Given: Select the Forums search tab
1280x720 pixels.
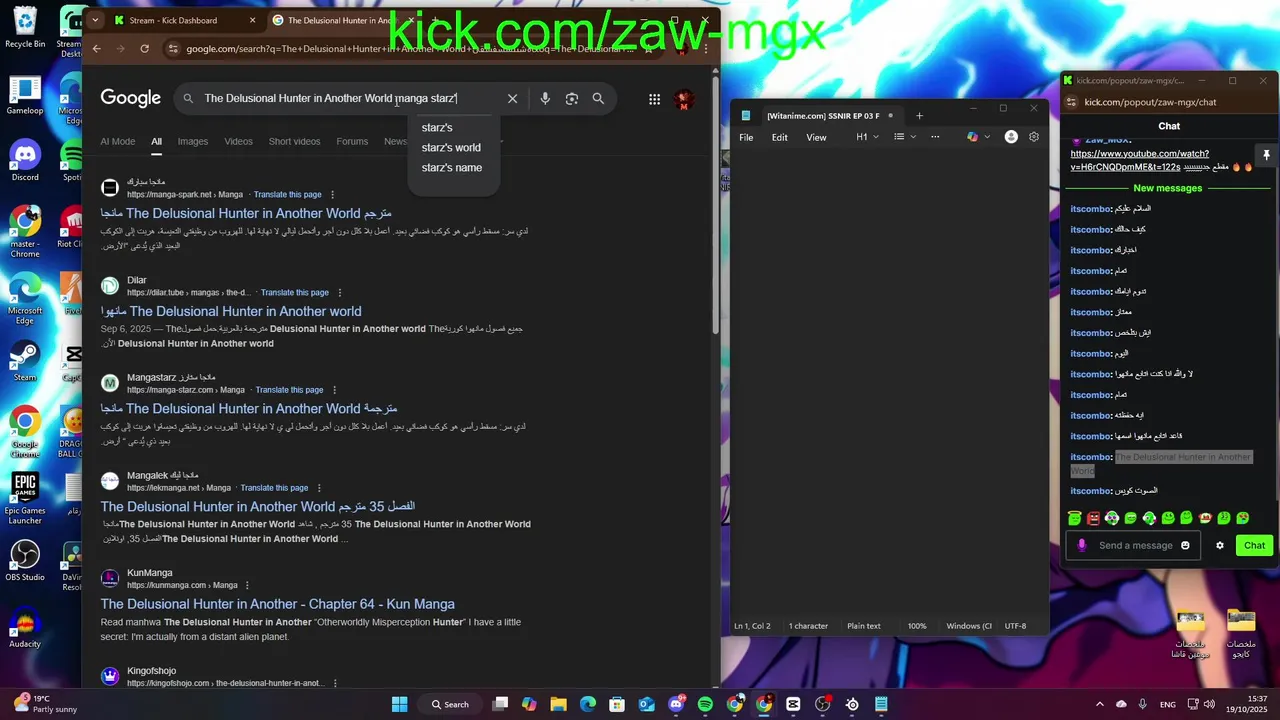Looking at the screenshot, I should point(352,141).
